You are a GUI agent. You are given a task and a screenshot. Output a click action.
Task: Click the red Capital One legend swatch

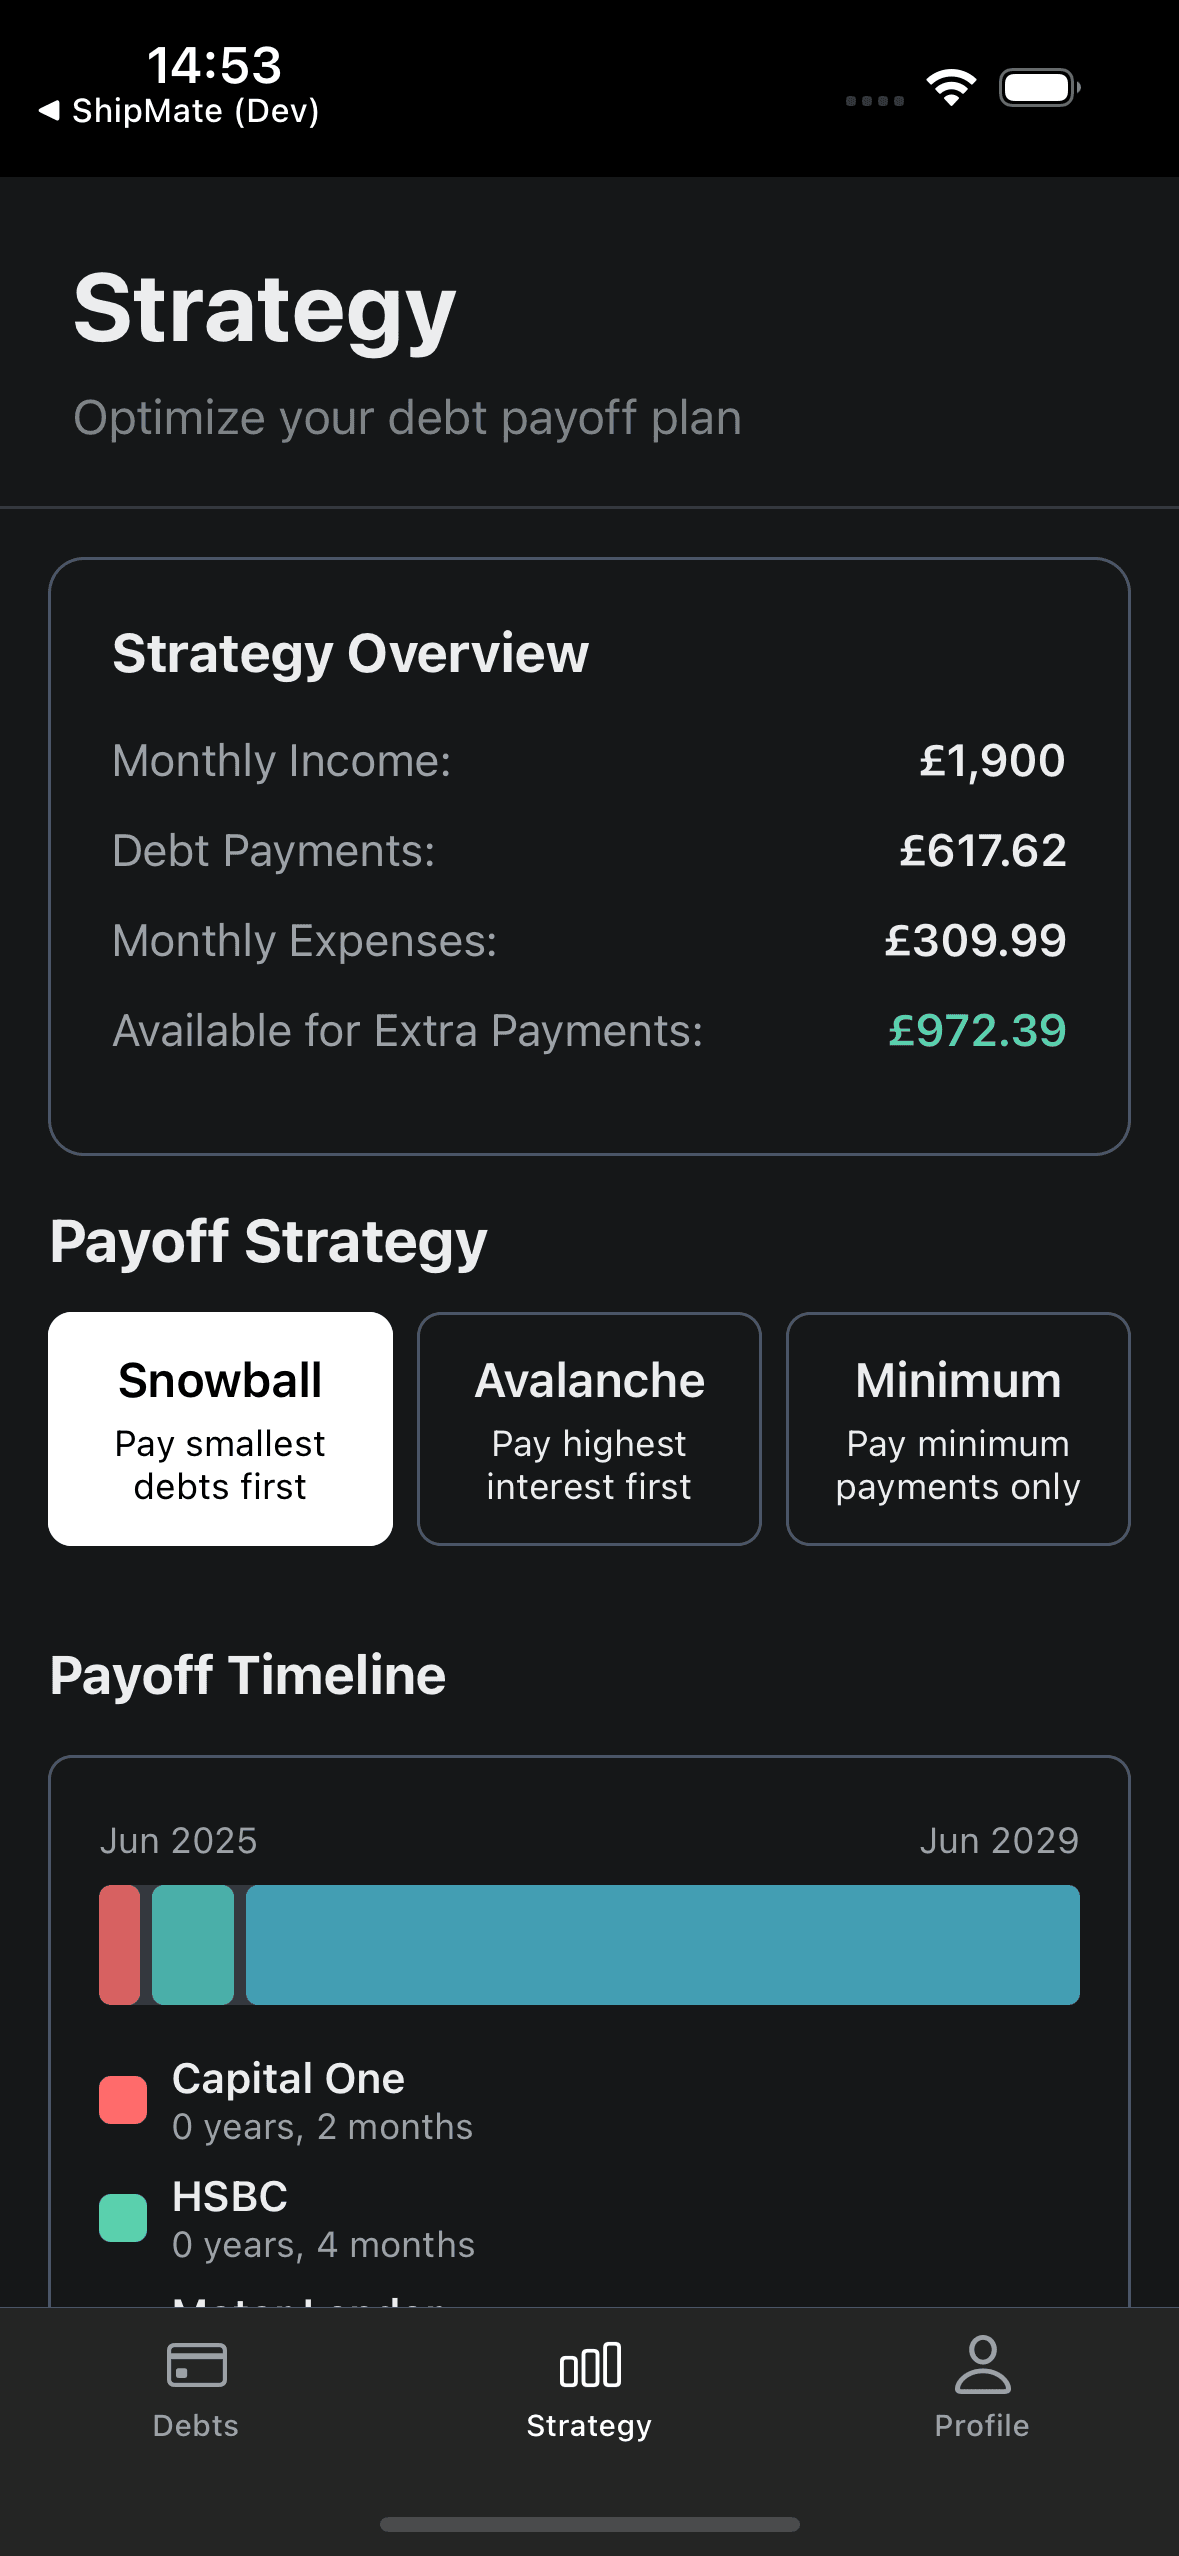click(x=123, y=2099)
